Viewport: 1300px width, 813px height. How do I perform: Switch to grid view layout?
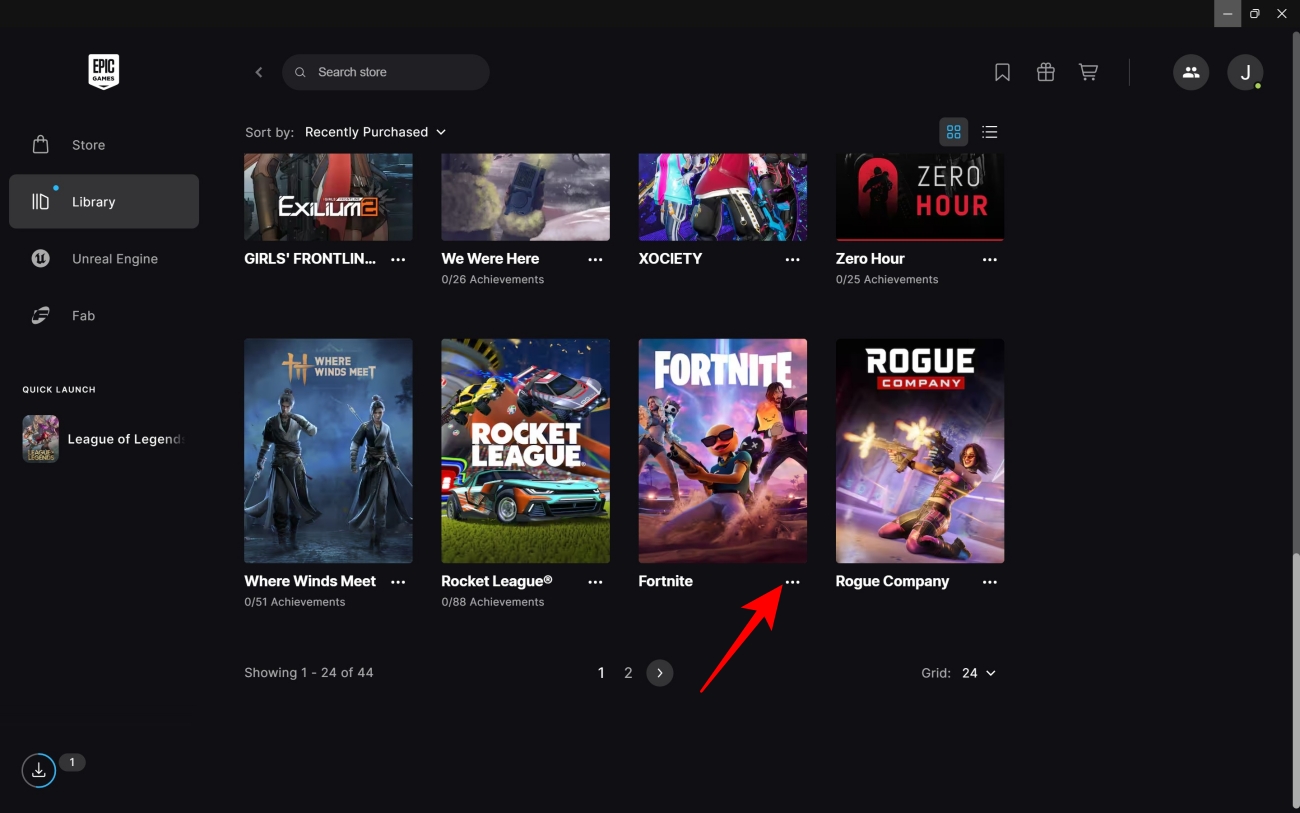pyautogui.click(x=954, y=132)
